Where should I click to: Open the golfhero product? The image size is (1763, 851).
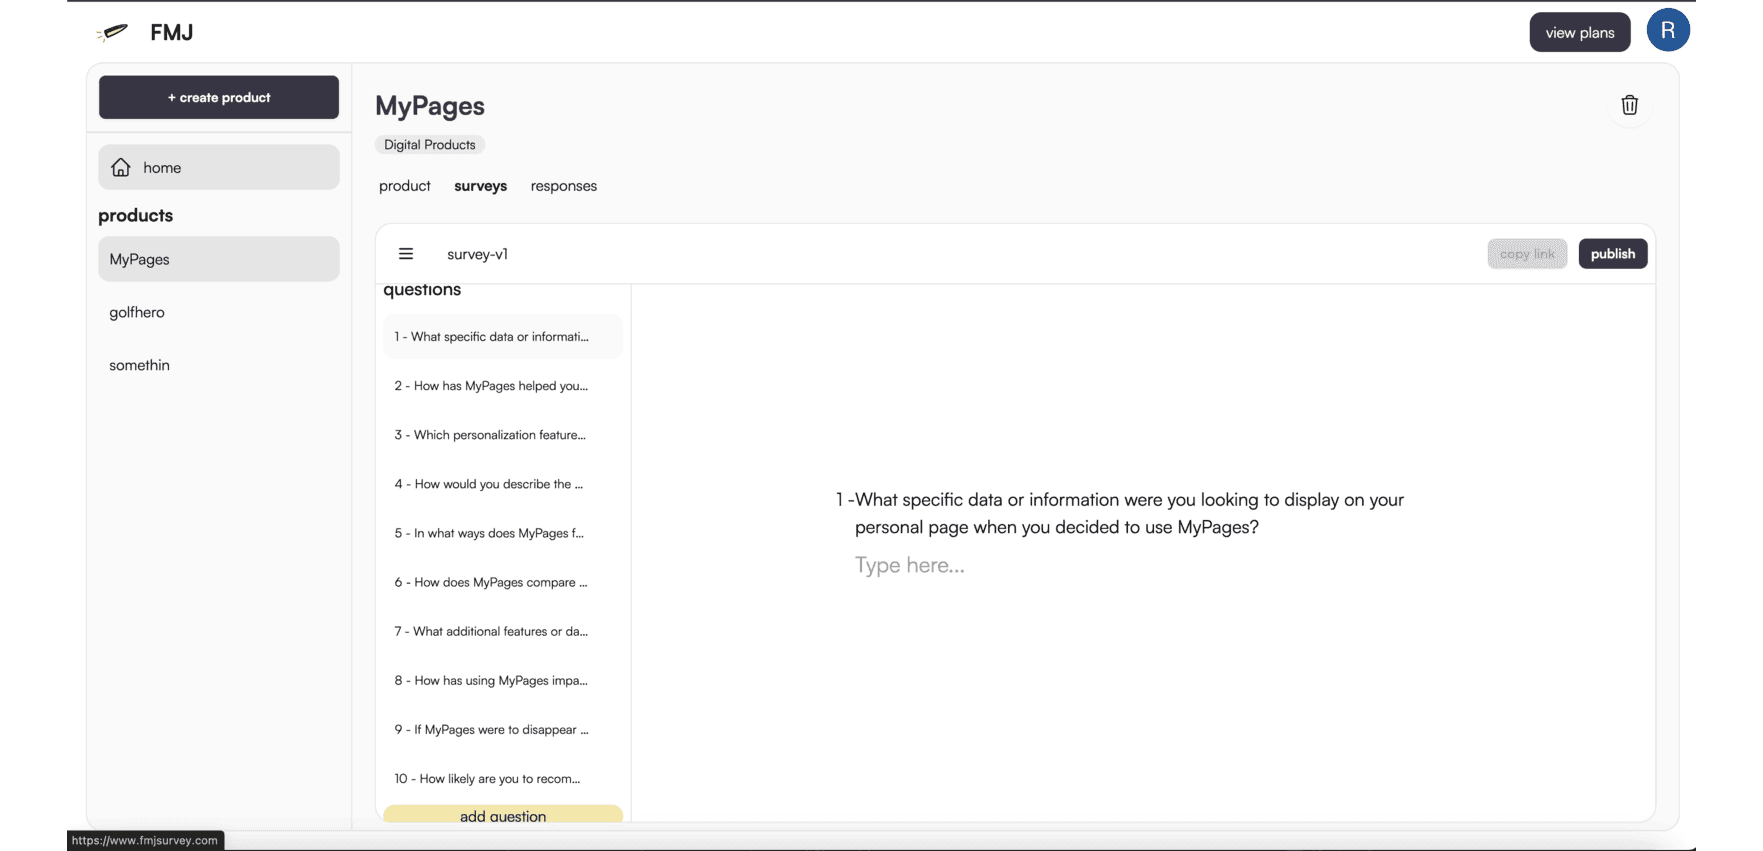coord(137,312)
